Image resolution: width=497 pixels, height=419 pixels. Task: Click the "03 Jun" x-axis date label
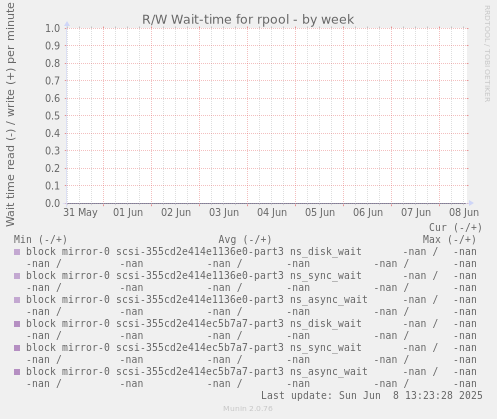(224, 212)
